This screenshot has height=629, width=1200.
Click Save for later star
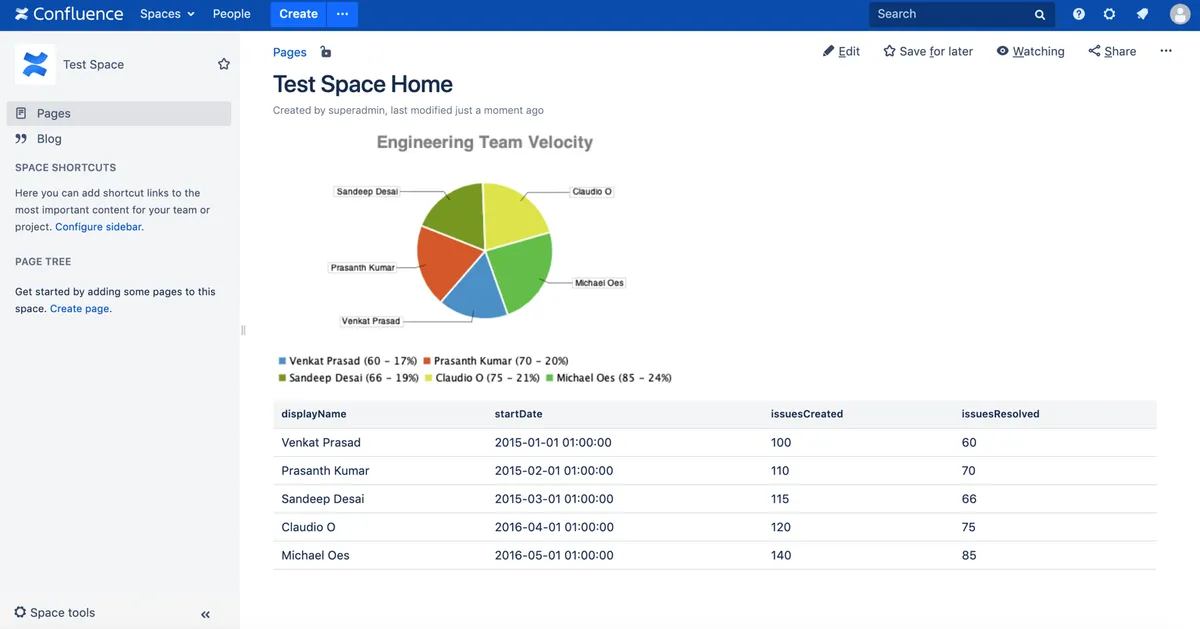coord(928,51)
